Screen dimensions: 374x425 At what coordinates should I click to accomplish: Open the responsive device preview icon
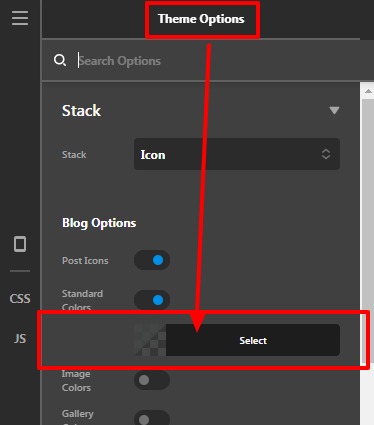[x=20, y=244]
